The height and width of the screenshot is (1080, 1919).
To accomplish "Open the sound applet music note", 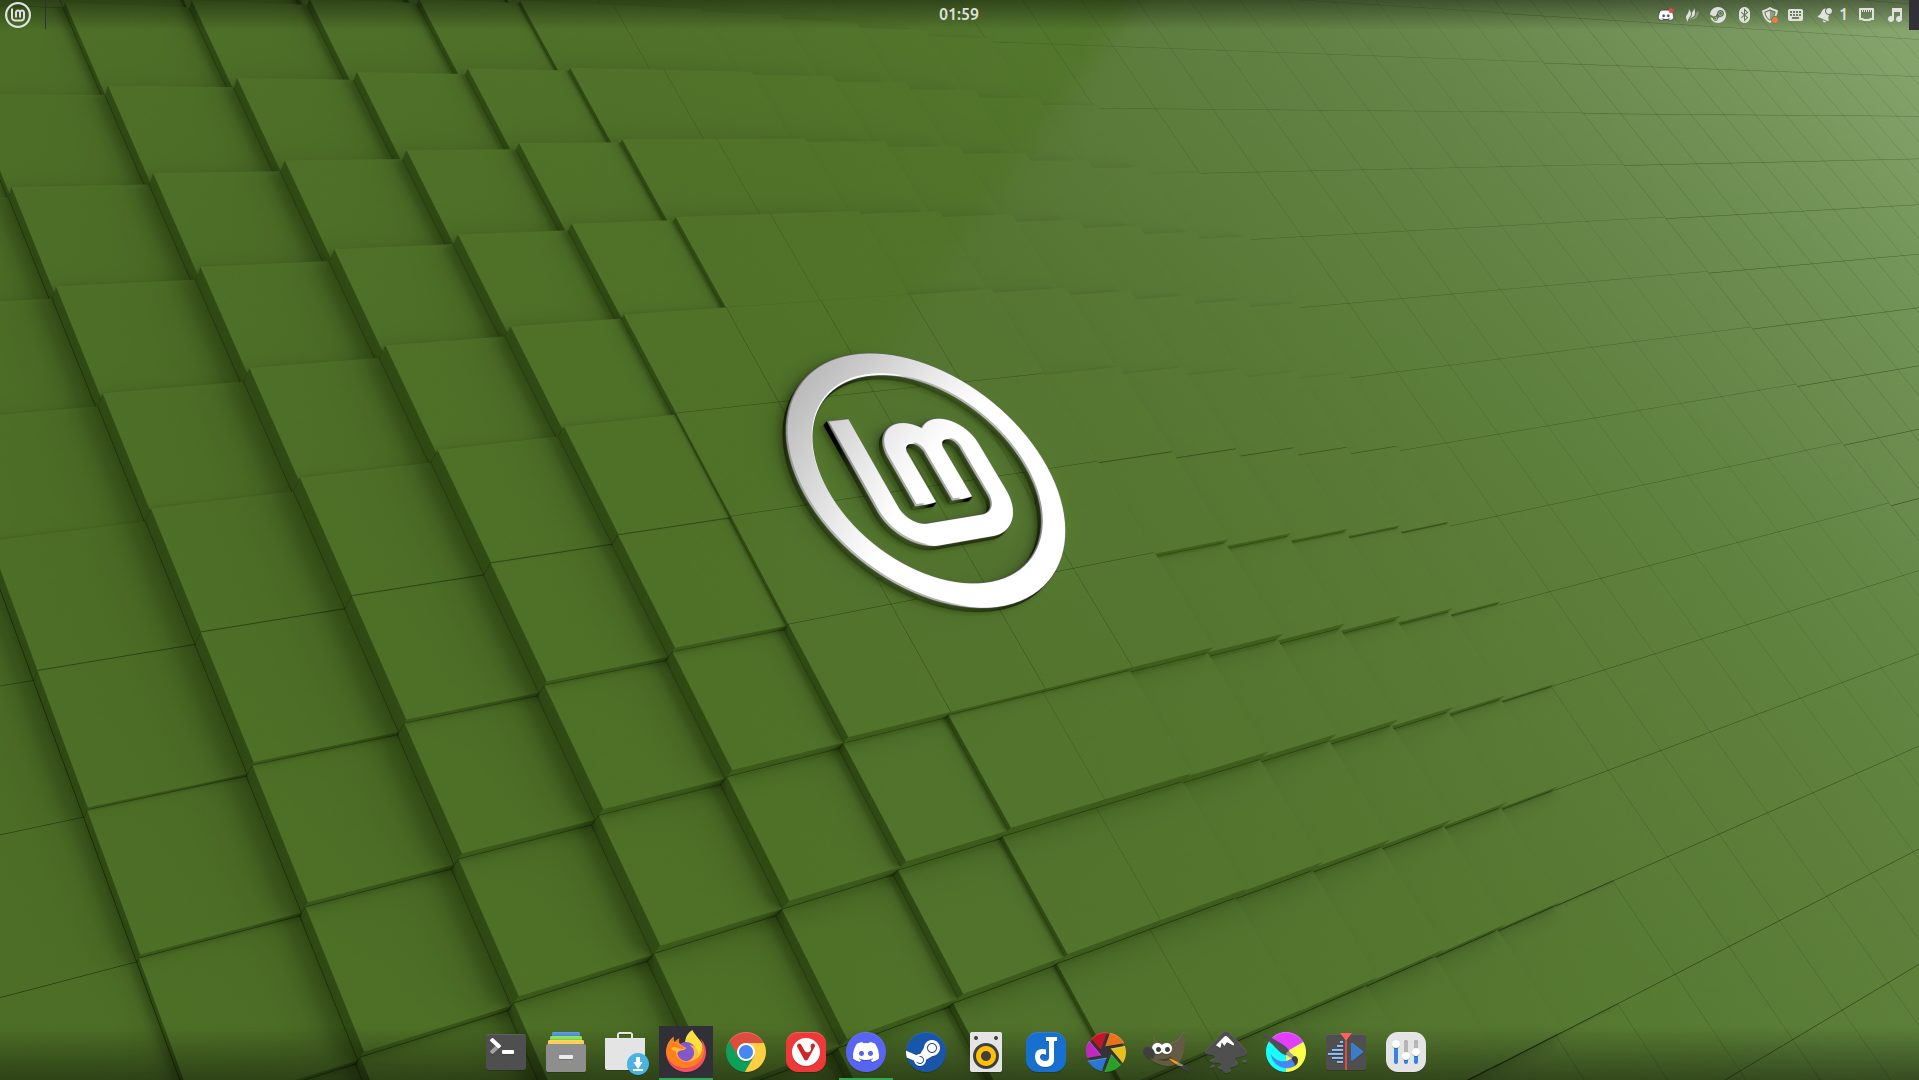I will [x=1895, y=15].
